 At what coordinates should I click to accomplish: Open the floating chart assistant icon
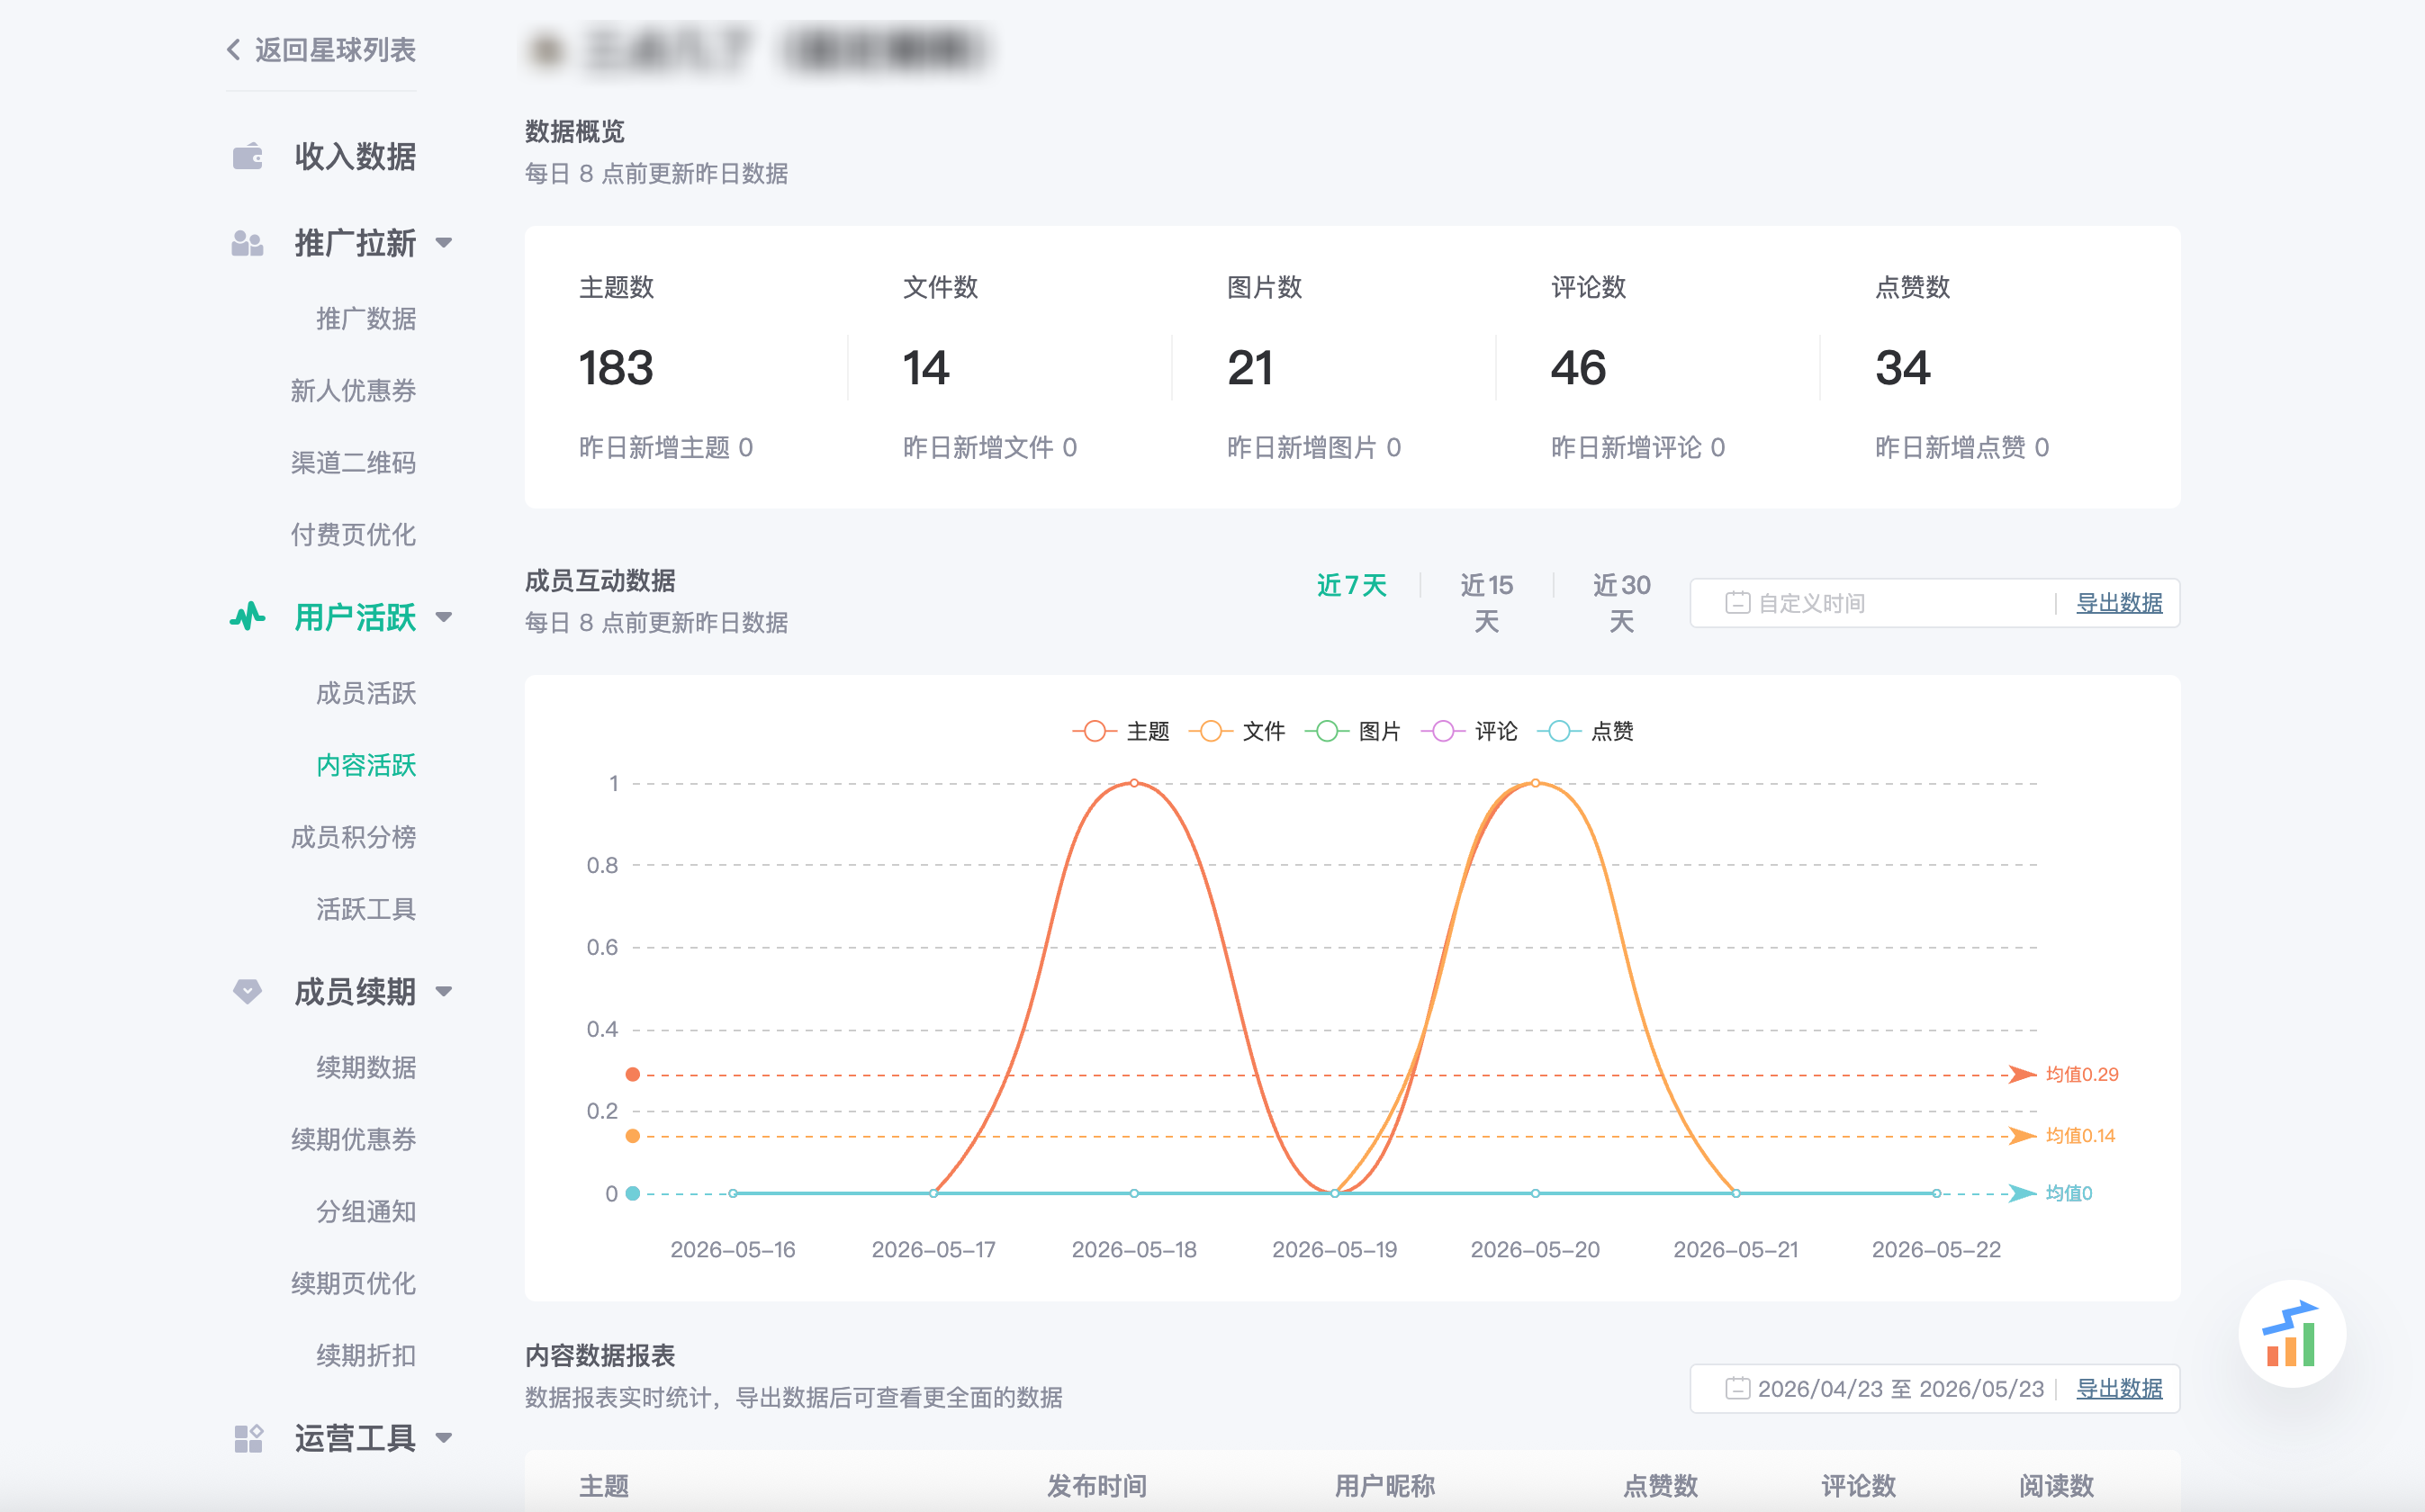tap(2292, 1334)
